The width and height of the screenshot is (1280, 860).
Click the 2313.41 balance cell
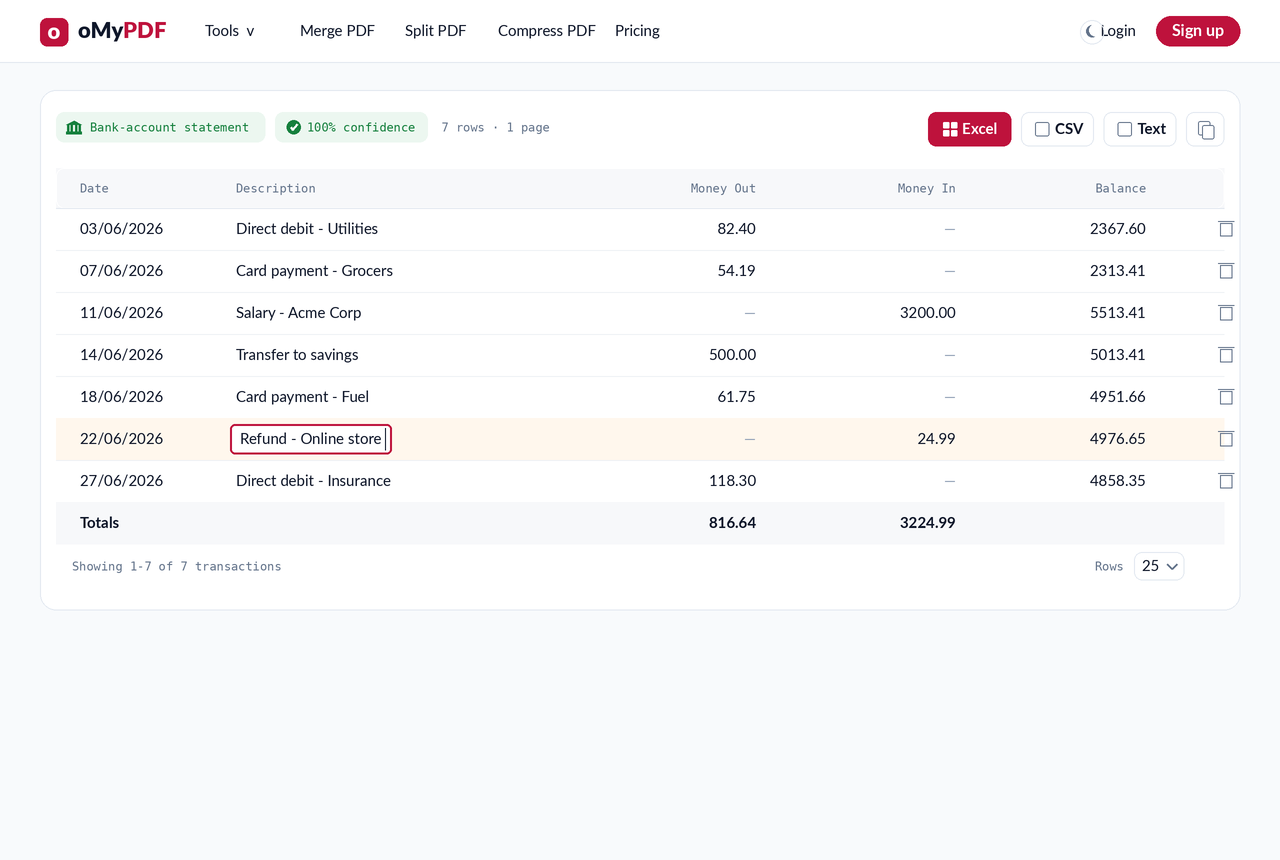pos(1118,271)
